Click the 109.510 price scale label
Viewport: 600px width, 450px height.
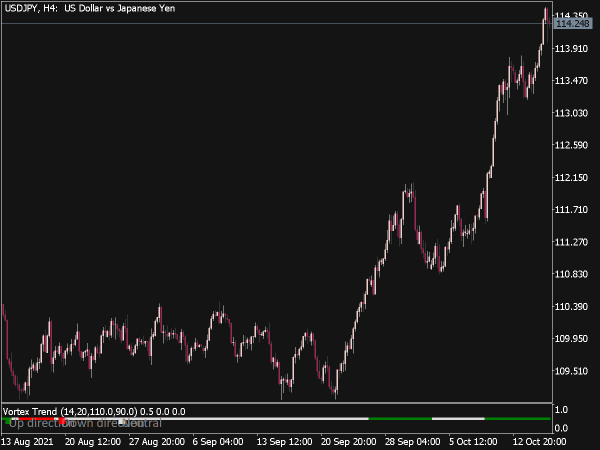(x=571, y=371)
